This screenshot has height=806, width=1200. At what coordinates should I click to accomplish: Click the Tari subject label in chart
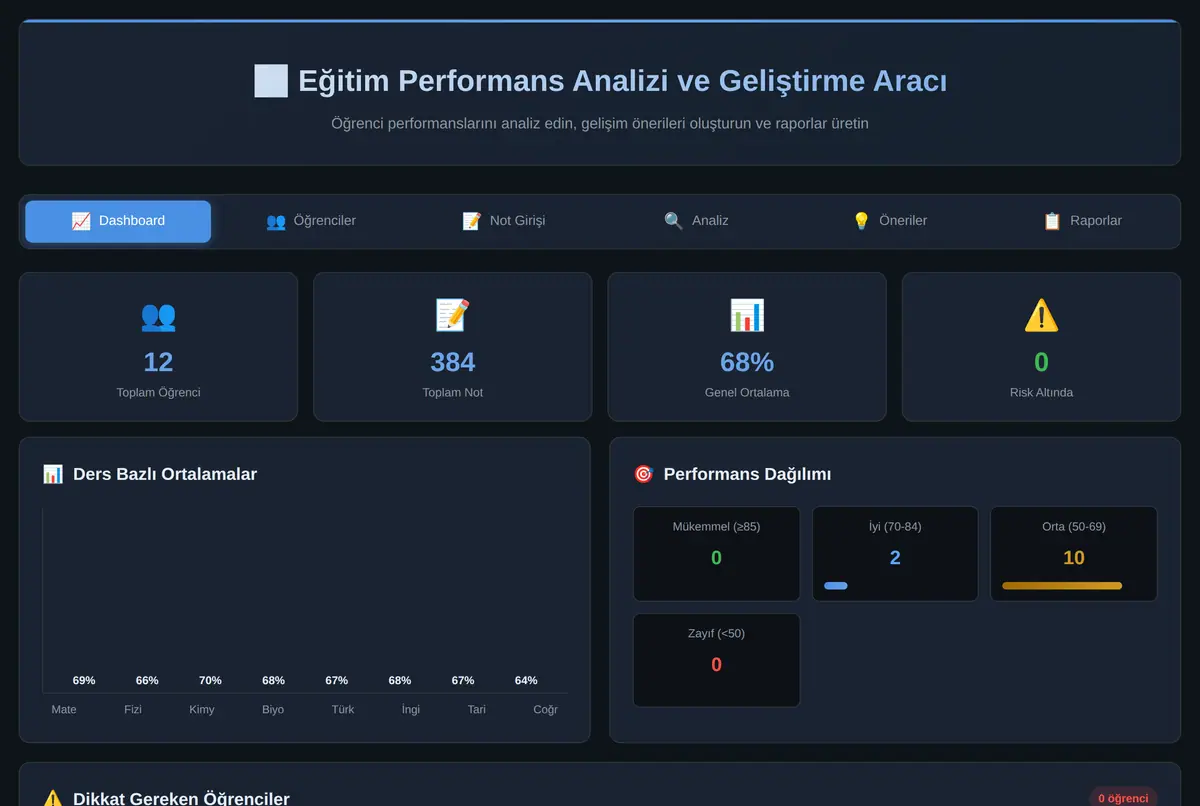[477, 709]
